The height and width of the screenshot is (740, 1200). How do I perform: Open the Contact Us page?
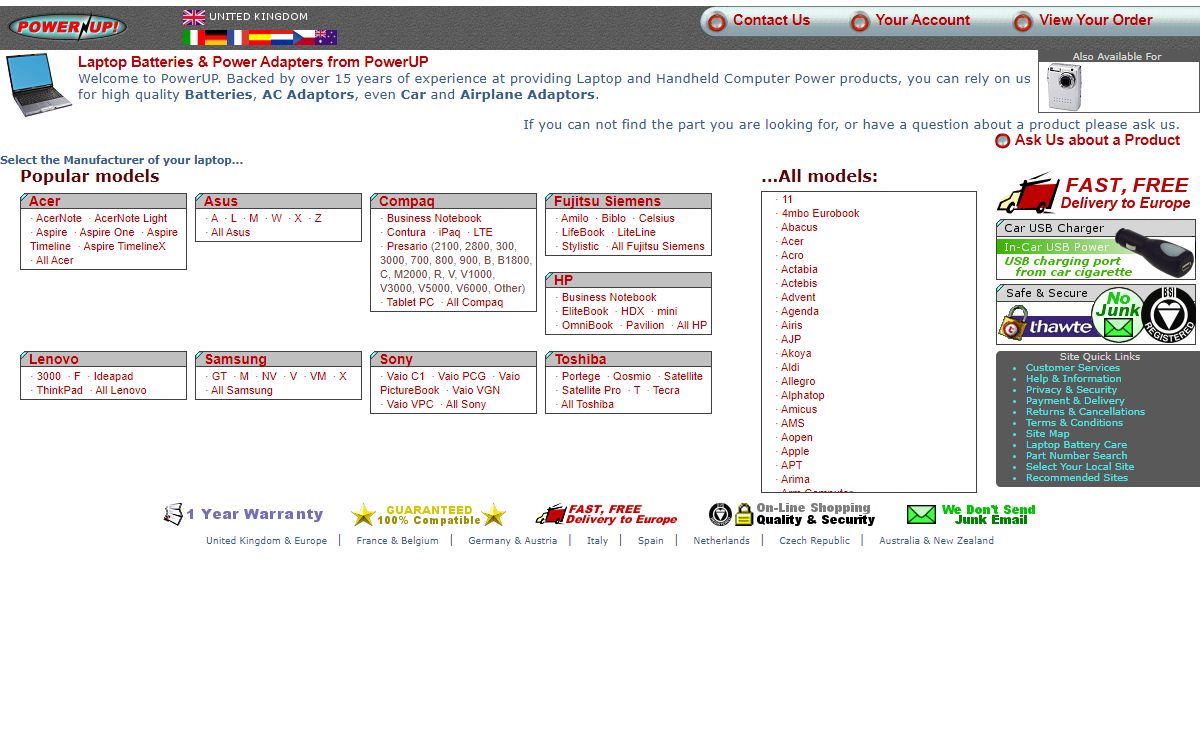click(771, 20)
